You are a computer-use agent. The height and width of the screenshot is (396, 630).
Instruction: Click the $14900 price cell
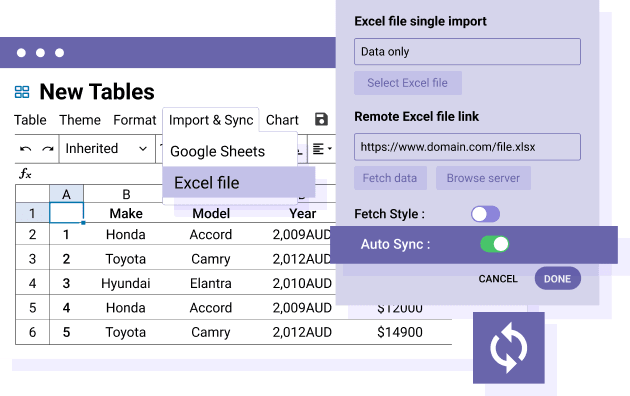point(400,332)
